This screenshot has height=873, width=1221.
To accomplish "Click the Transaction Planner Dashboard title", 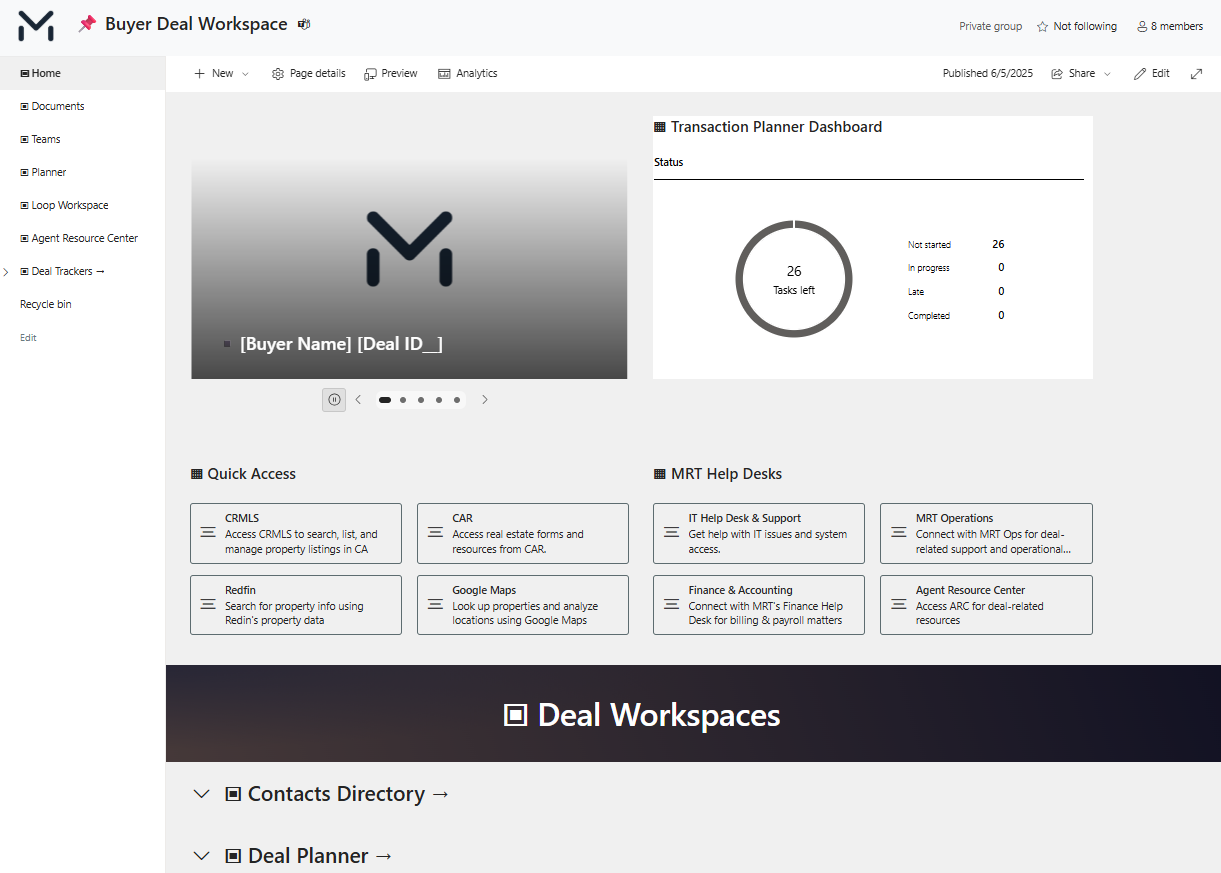I will point(768,127).
